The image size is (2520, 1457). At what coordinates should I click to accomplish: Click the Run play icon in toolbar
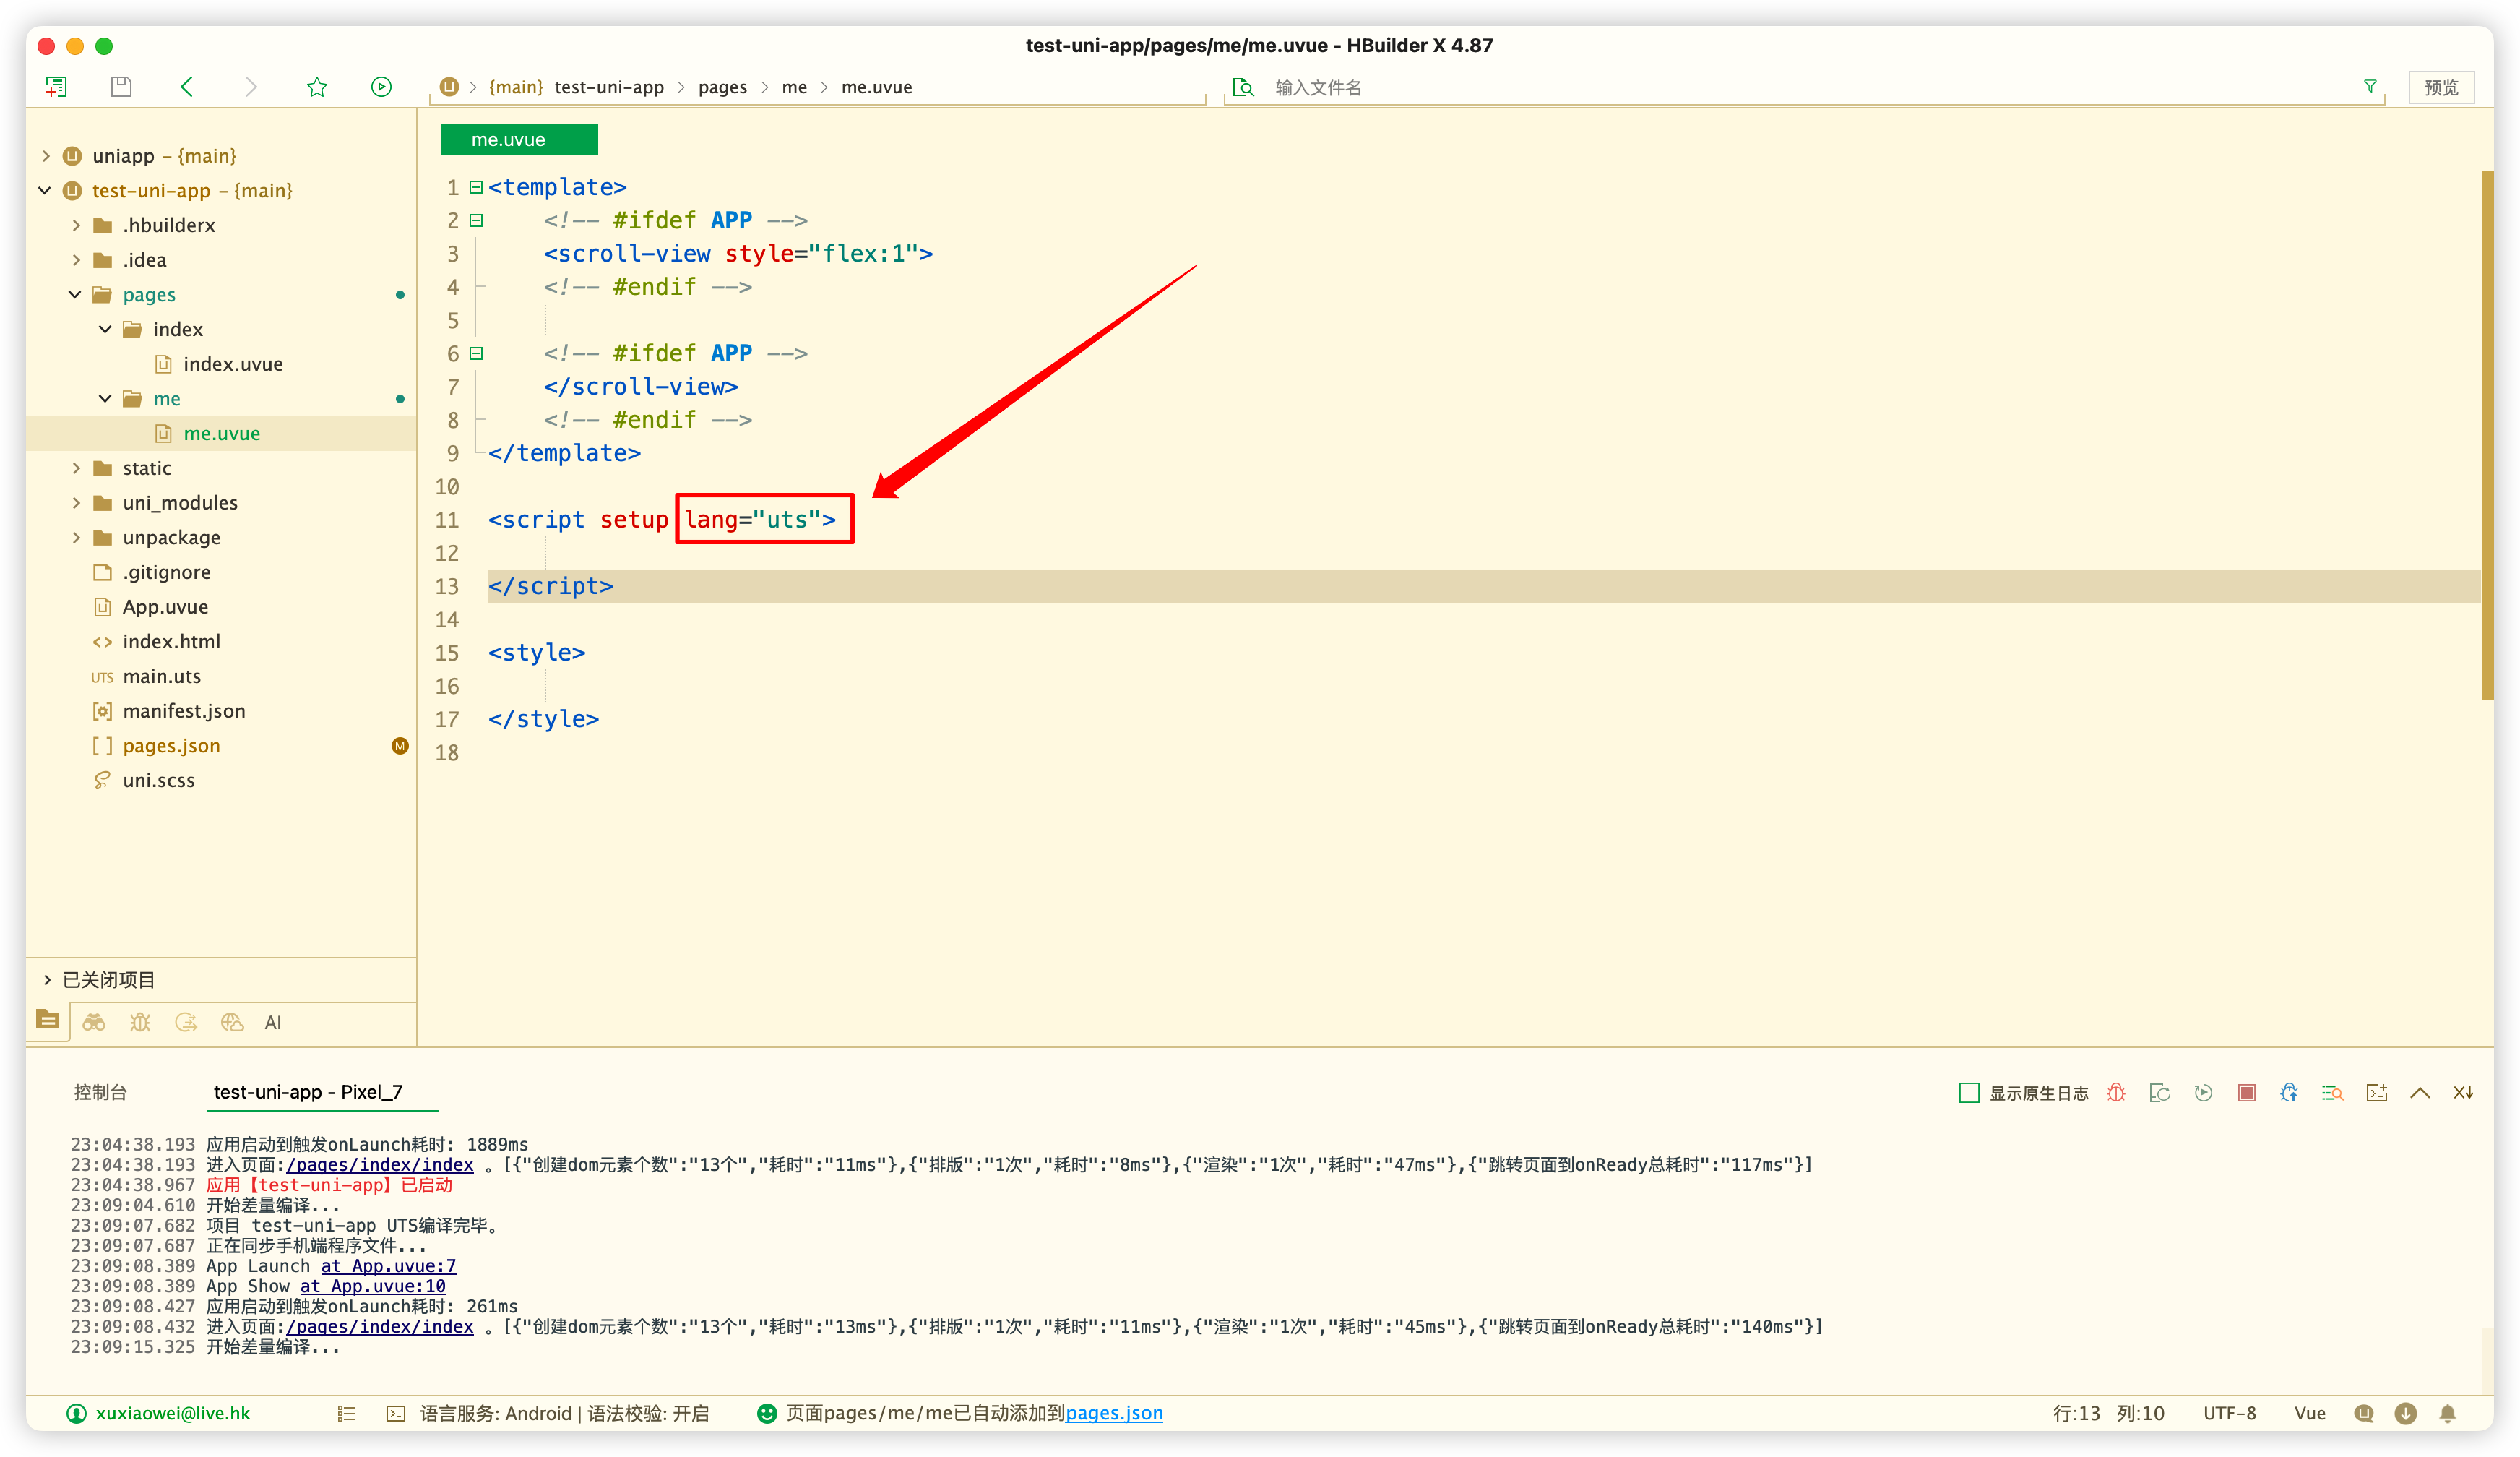pos(381,87)
